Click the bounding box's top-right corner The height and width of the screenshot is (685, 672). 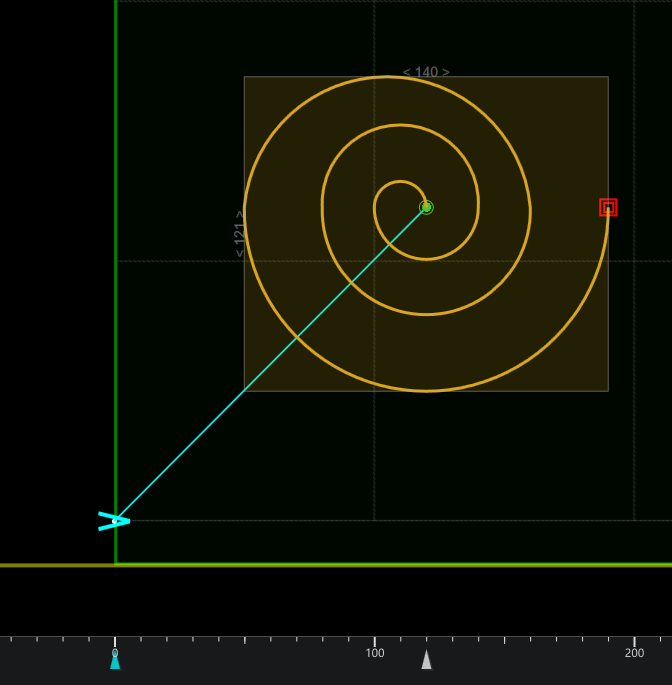[x=608, y=77]
